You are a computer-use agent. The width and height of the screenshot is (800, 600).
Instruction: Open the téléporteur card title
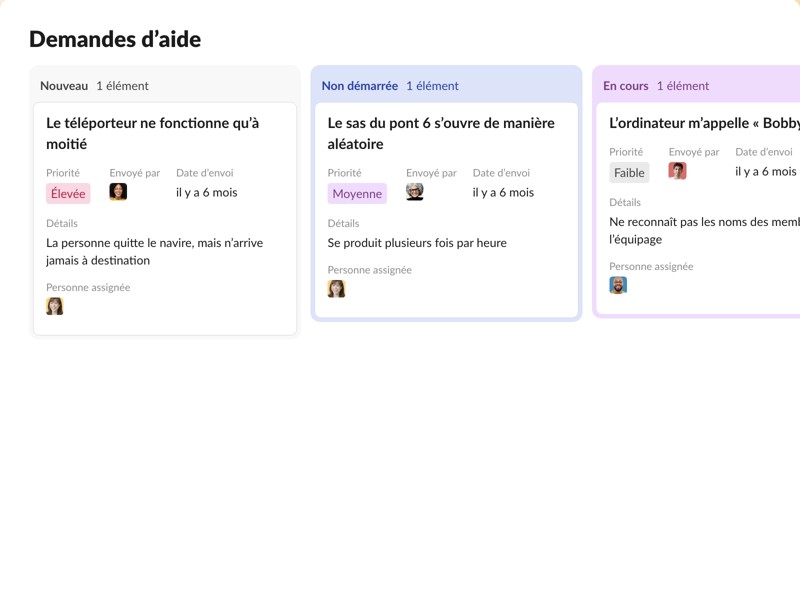point(152,133)
